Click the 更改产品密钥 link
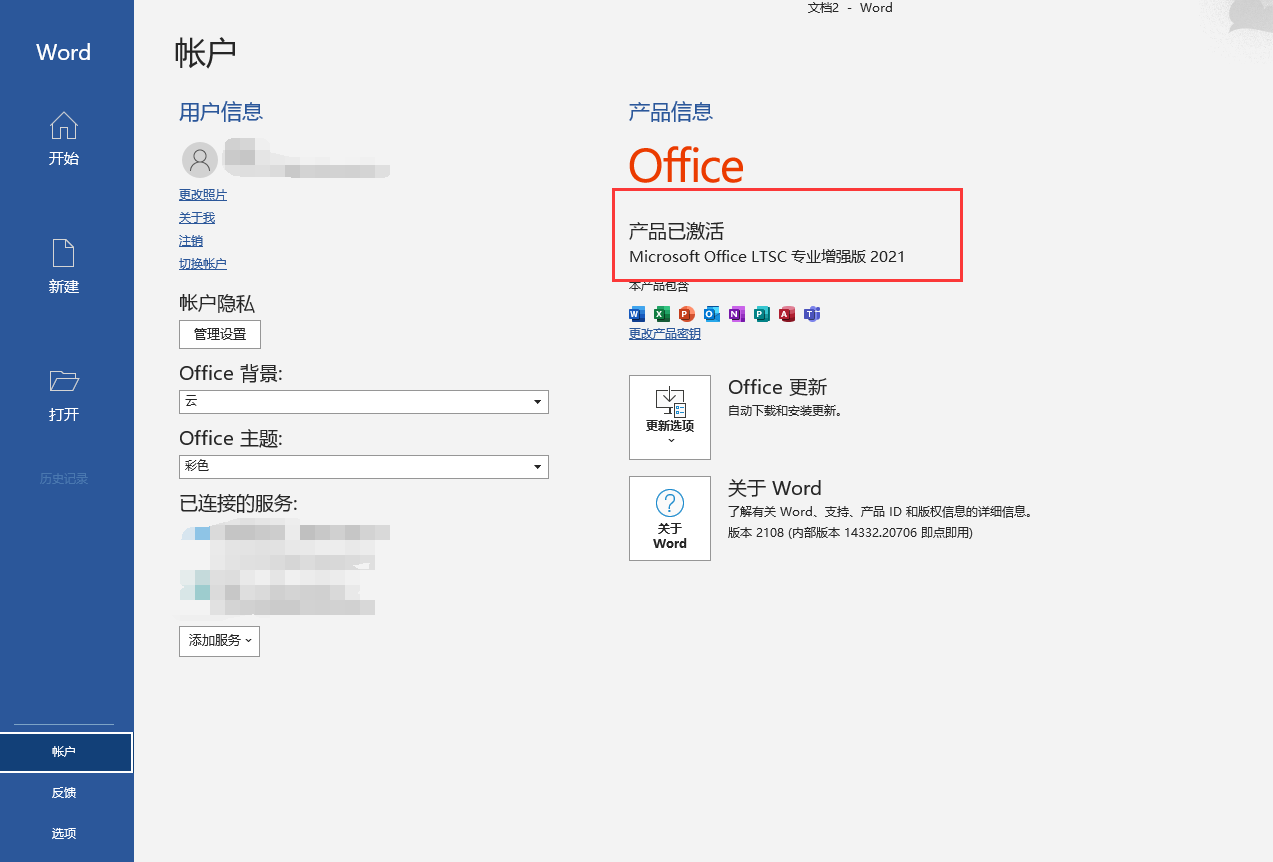The width and height of the screenshot is (1273, 862). 665,334
